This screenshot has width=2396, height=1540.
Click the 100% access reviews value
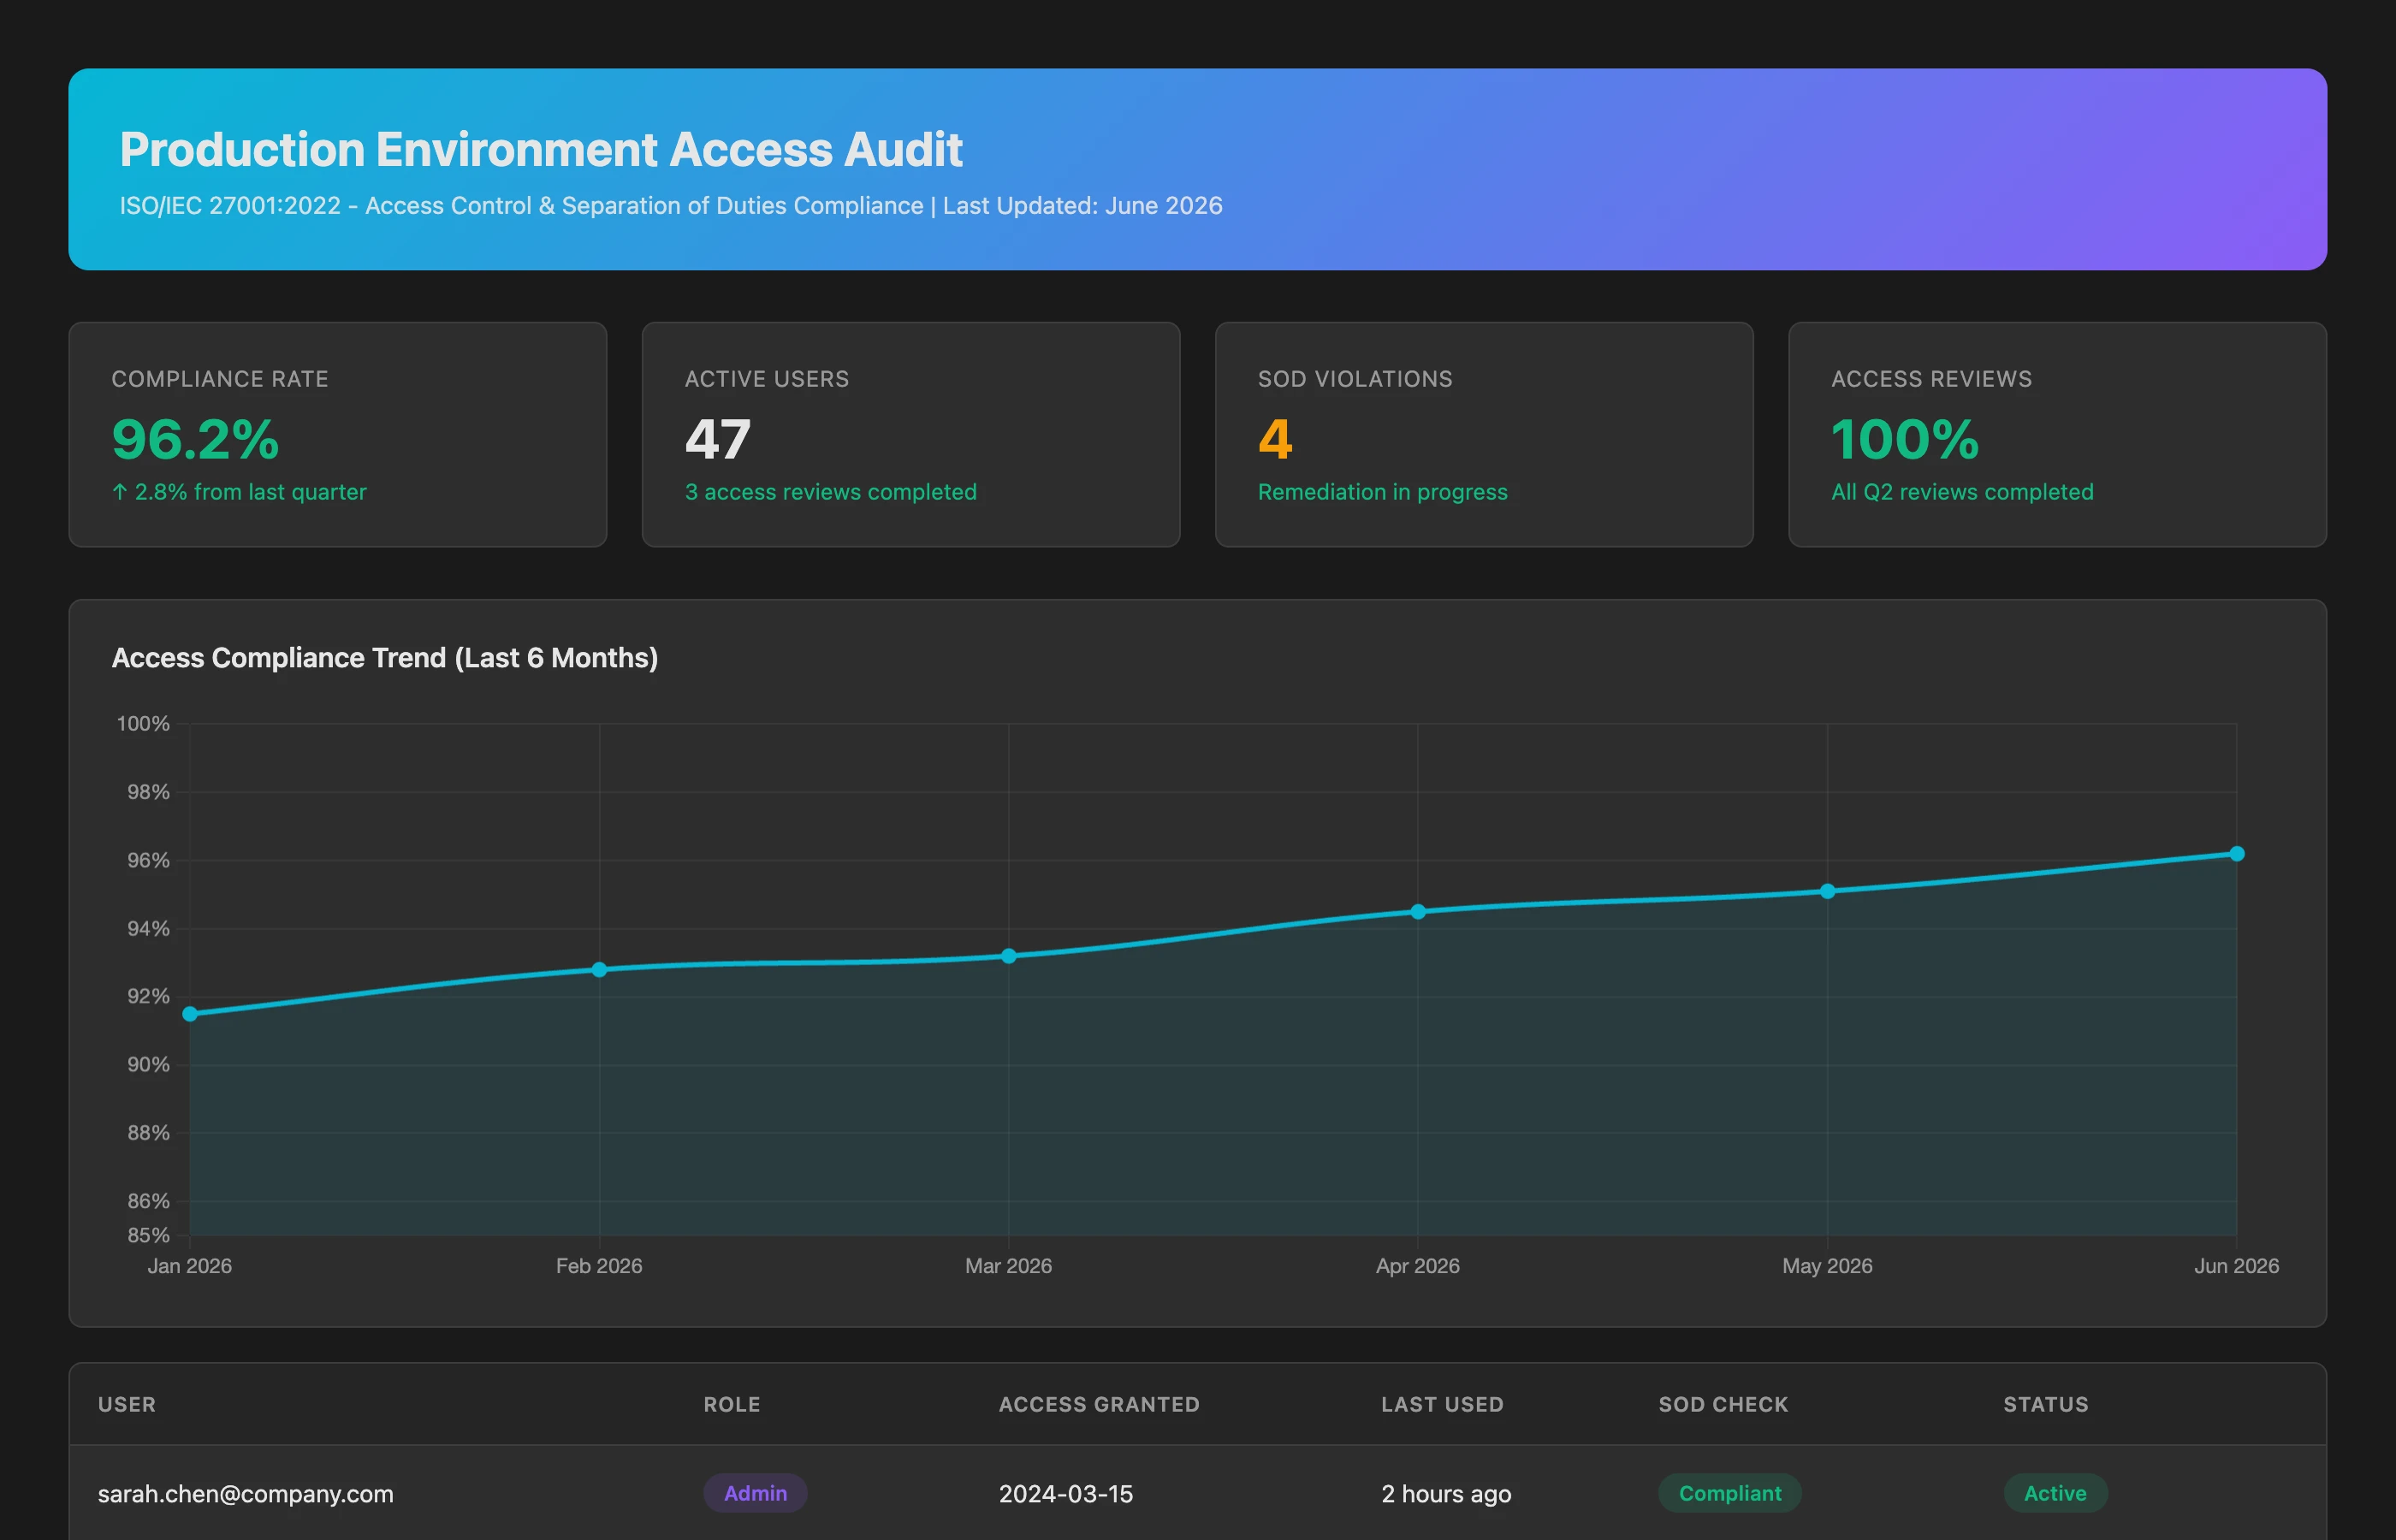[1905, 439]
